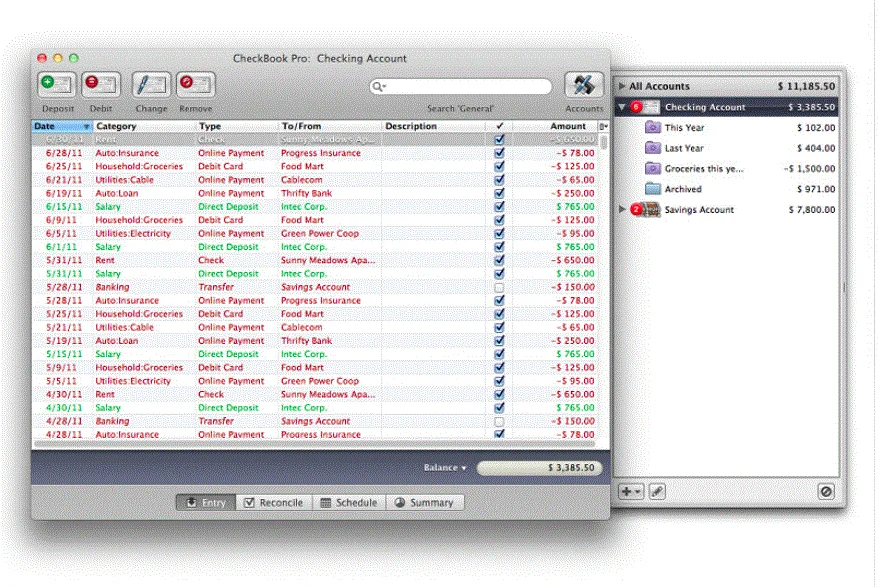
Task: Click the checkmark cleared column header
Action: (x=499, y=126)
